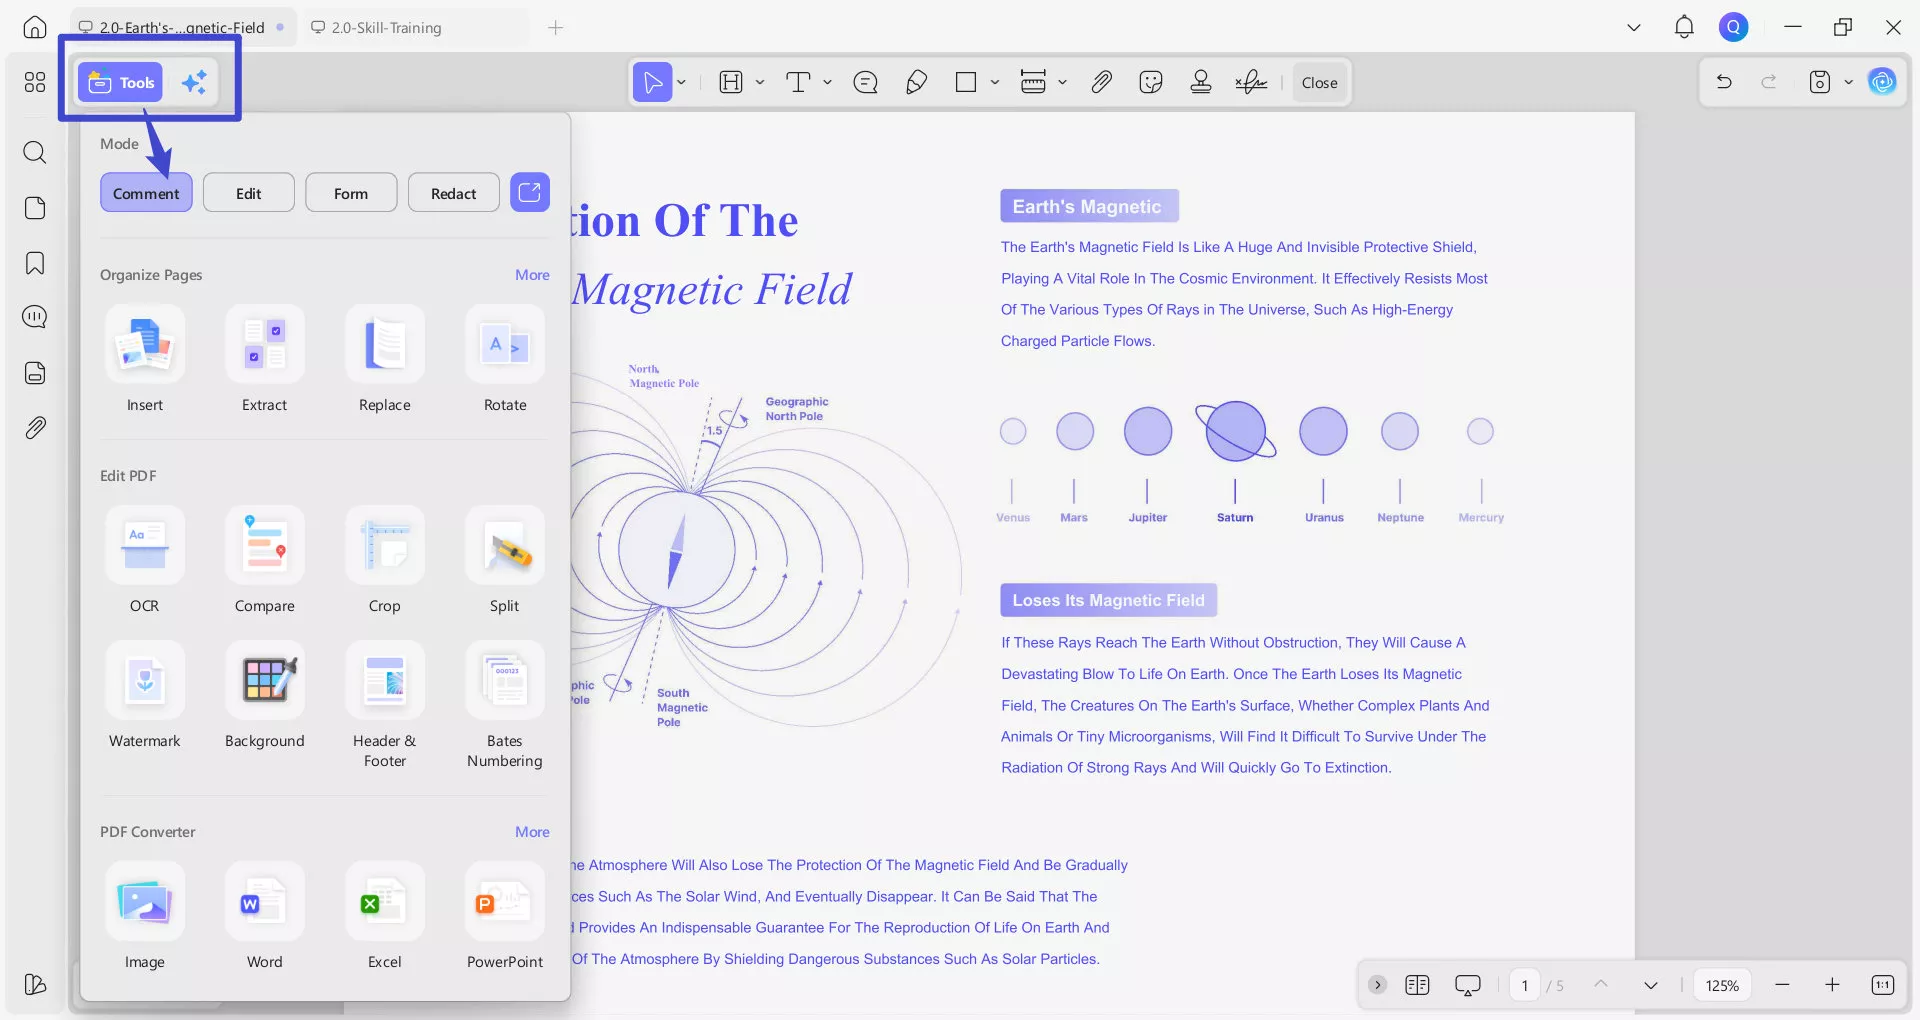
Task: Switch to Redact mode
Action: (454, 193)
